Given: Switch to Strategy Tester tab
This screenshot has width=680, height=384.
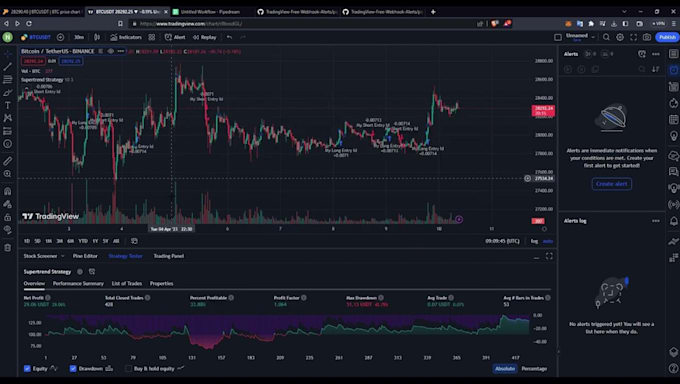Looking at the screenshot, I should click(125, 256).
